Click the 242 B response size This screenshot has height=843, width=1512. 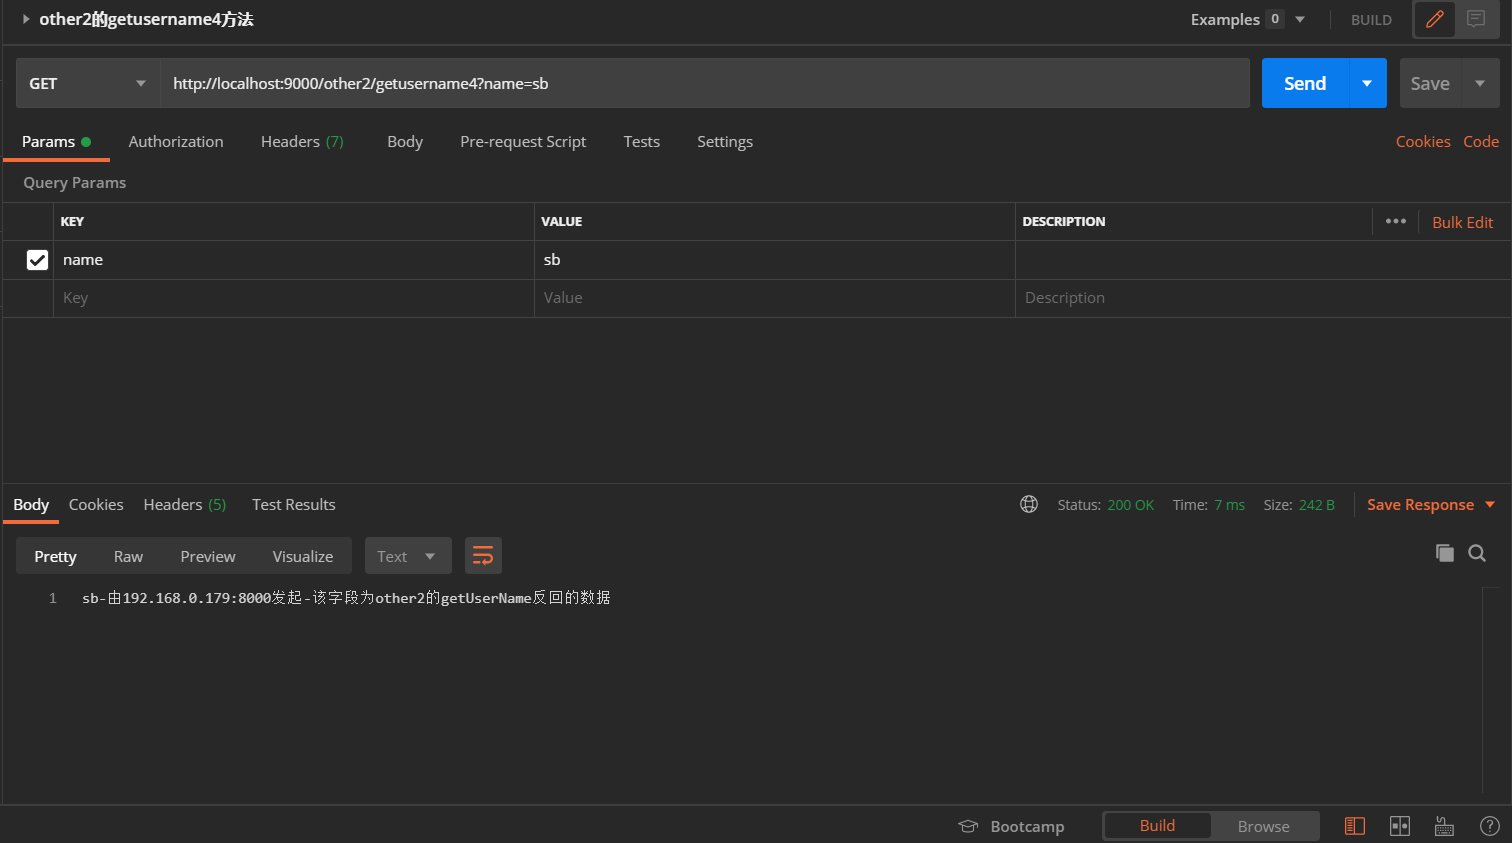(1317, 505)
